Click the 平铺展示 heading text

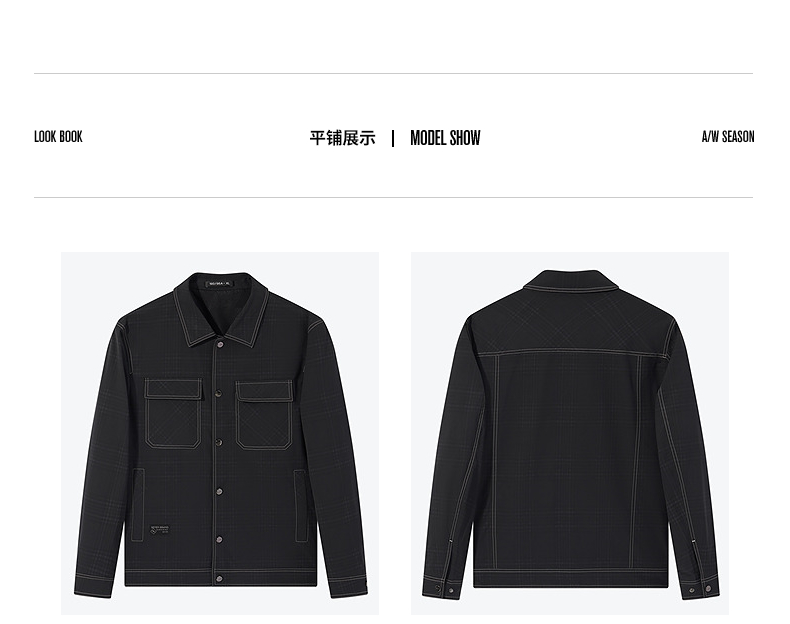(x=343, y=138)
